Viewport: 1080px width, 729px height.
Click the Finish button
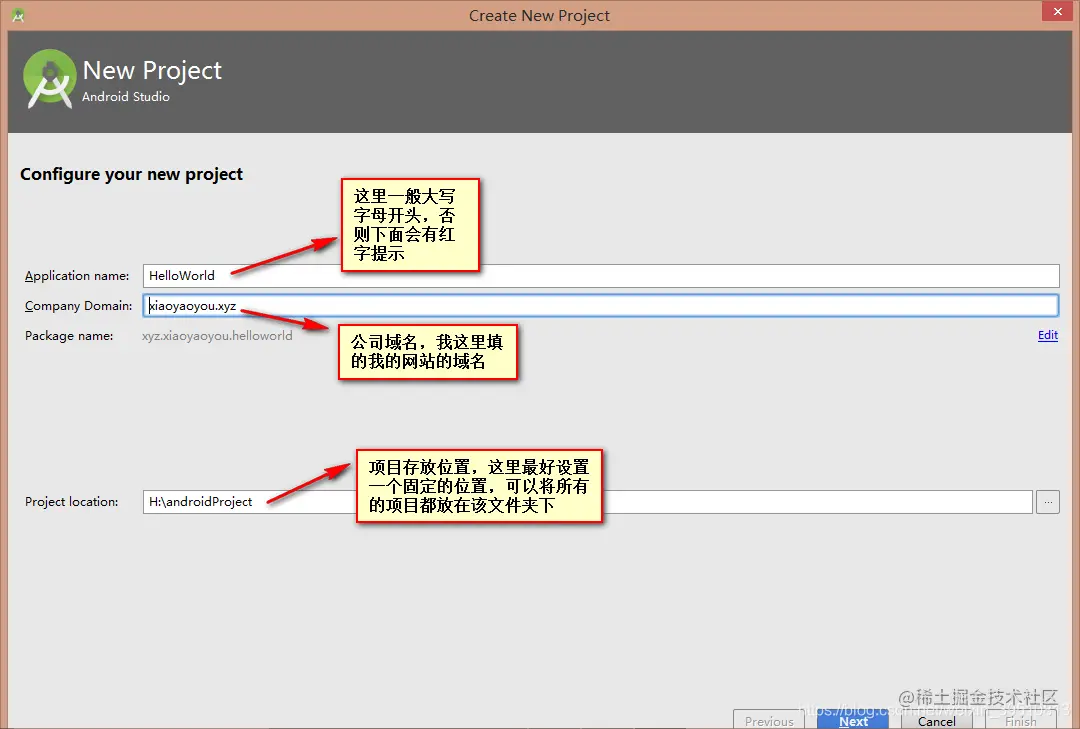1021,720
